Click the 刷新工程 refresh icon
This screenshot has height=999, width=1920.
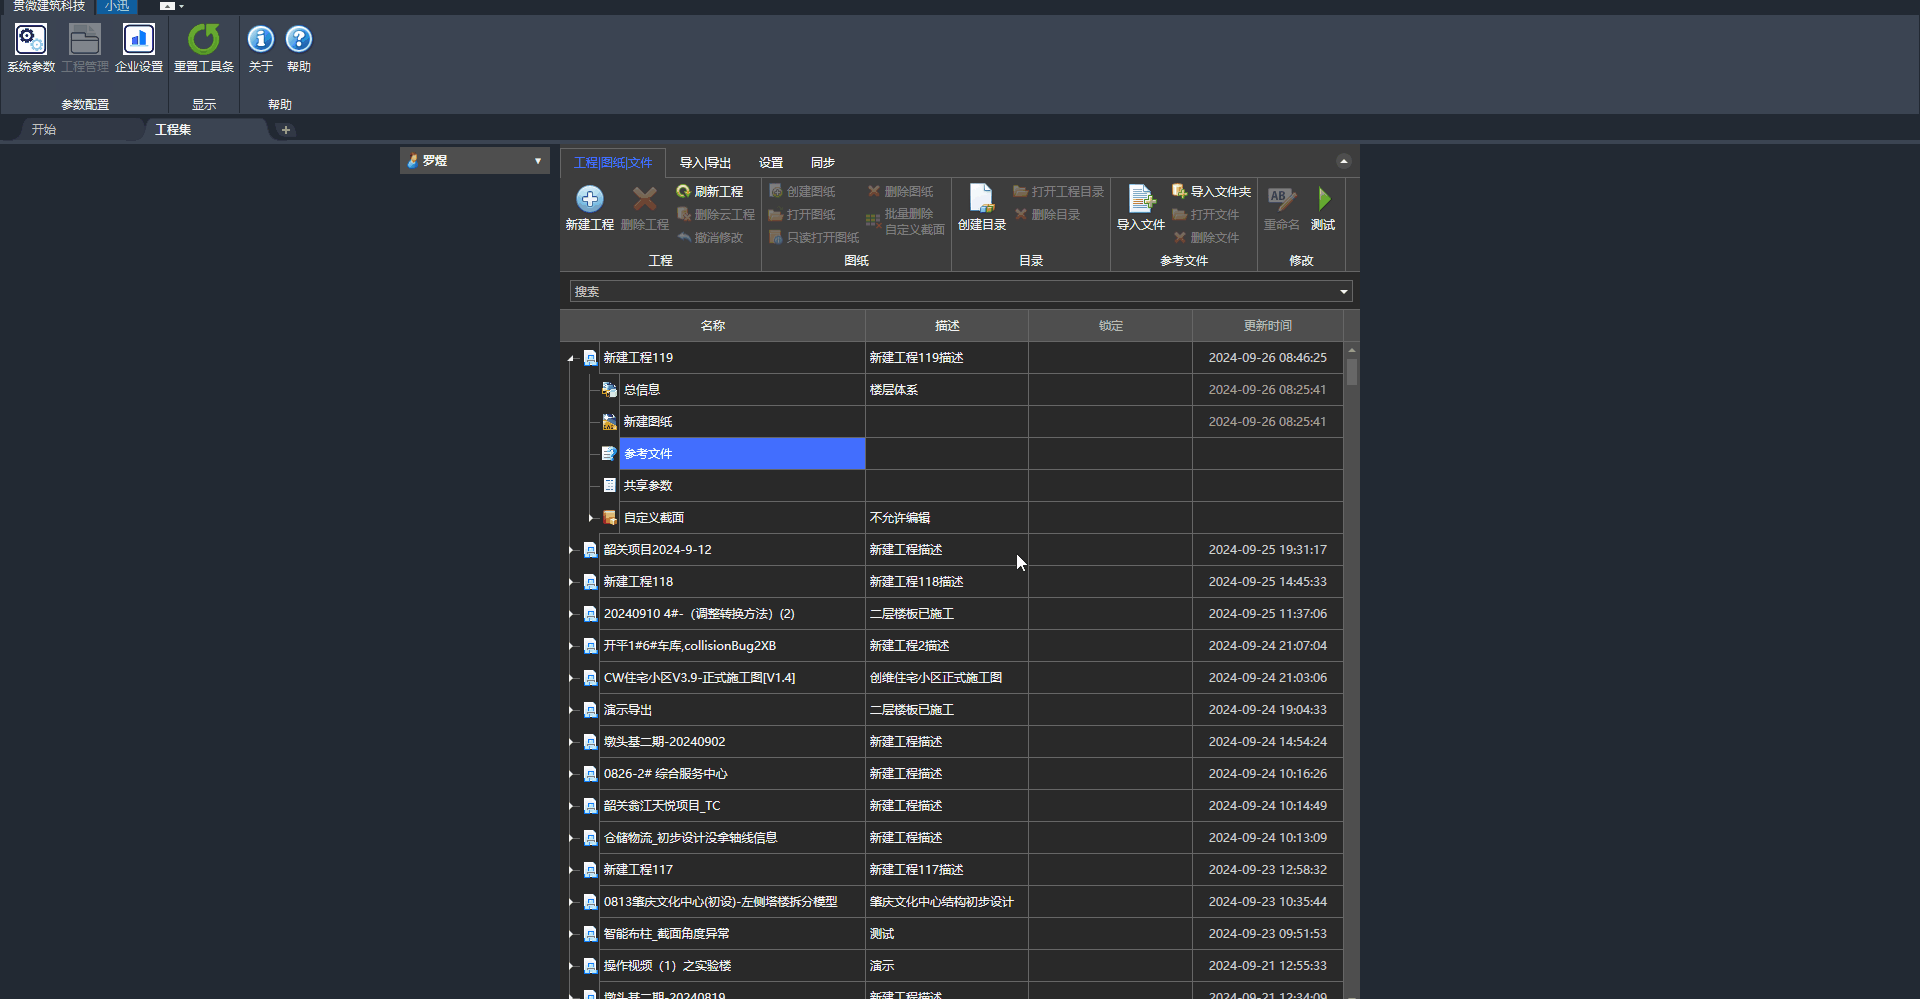click(x=684, y=191)
